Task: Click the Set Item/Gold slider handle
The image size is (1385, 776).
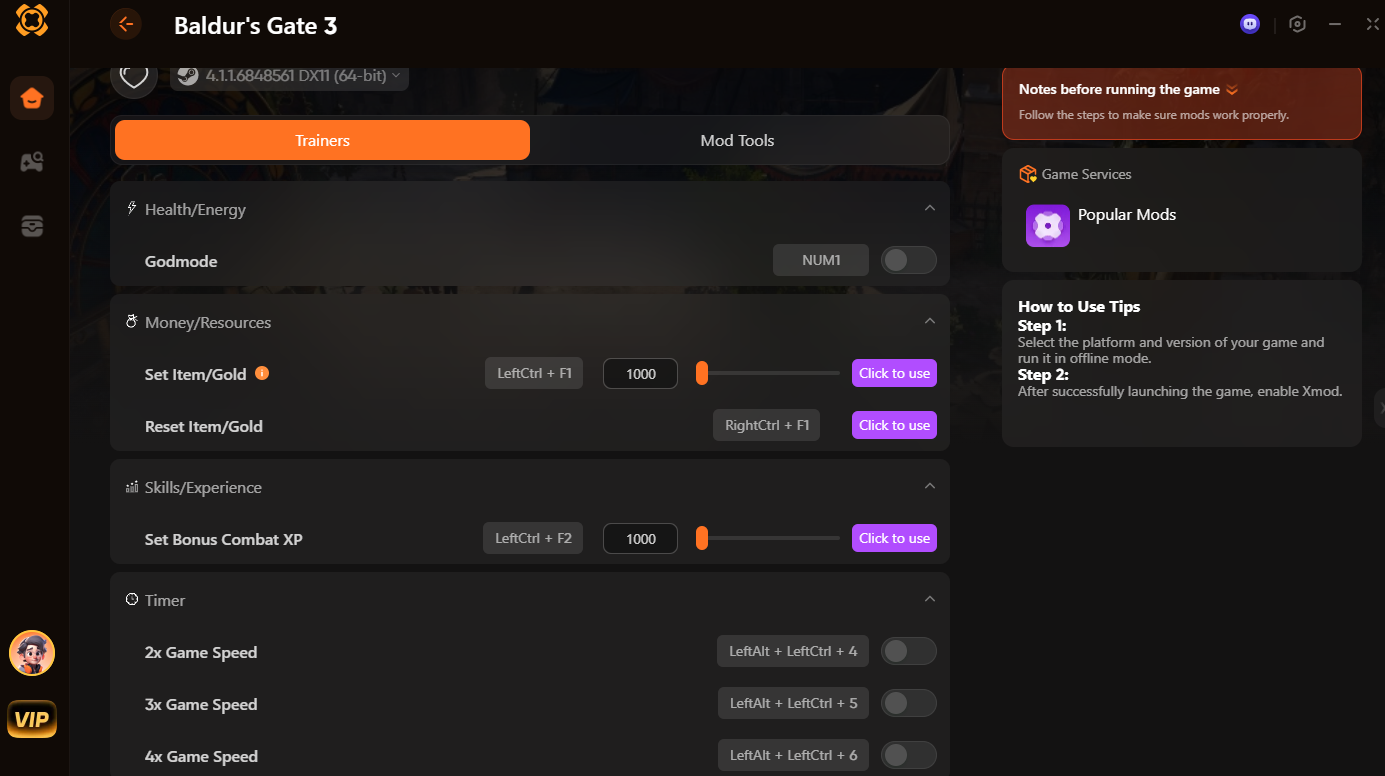Action: [702, 373]
